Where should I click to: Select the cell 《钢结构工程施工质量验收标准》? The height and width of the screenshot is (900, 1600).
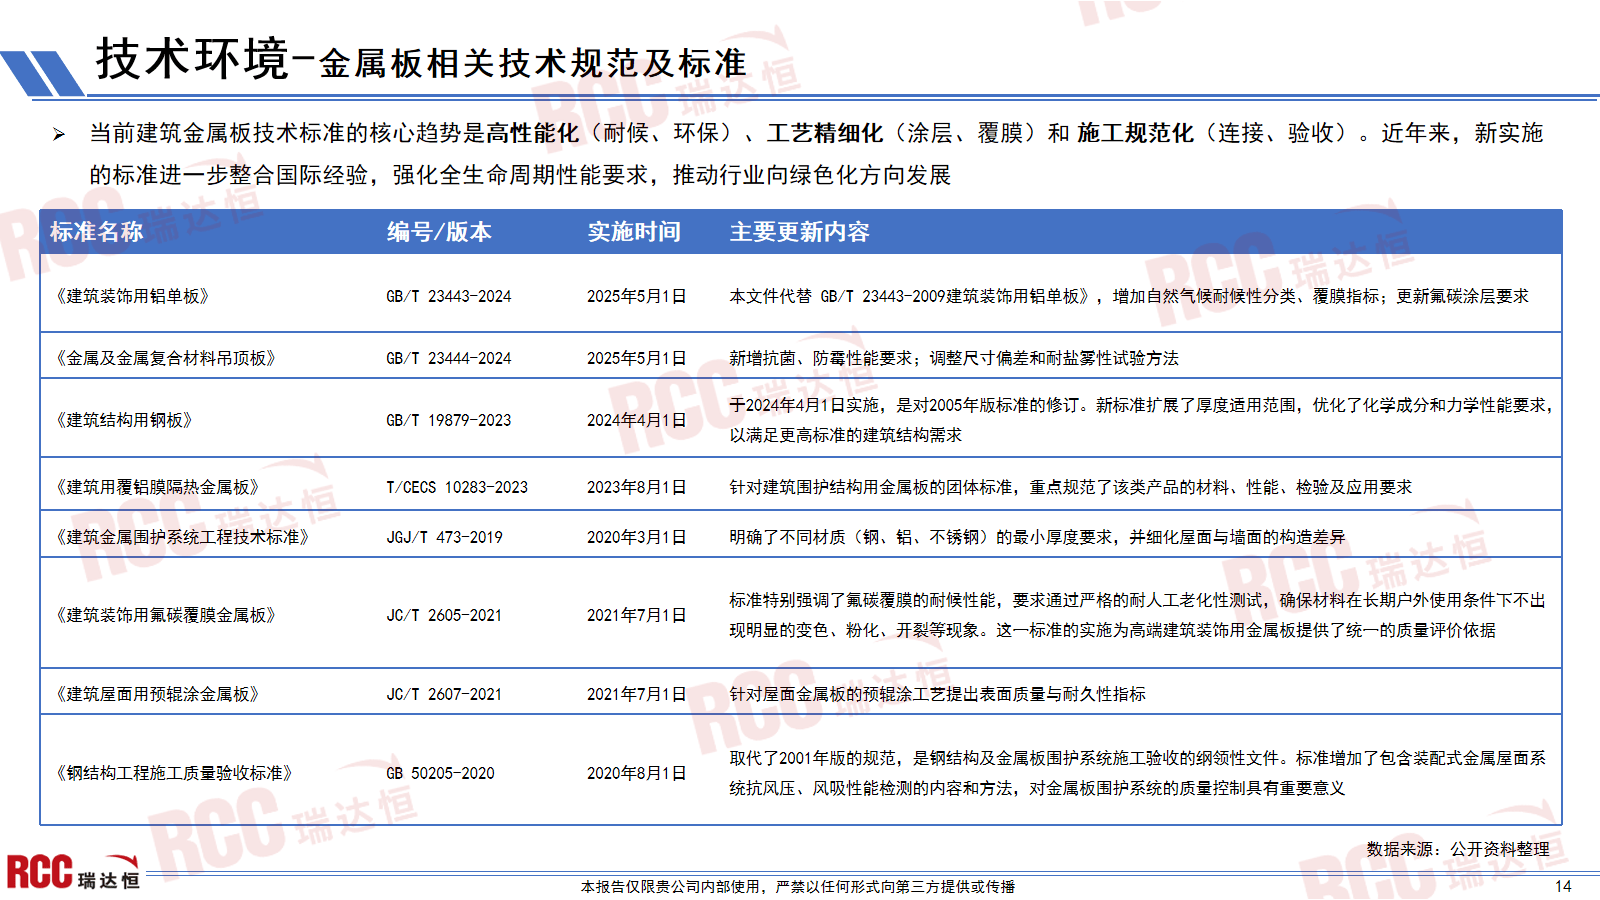point(173,773)
